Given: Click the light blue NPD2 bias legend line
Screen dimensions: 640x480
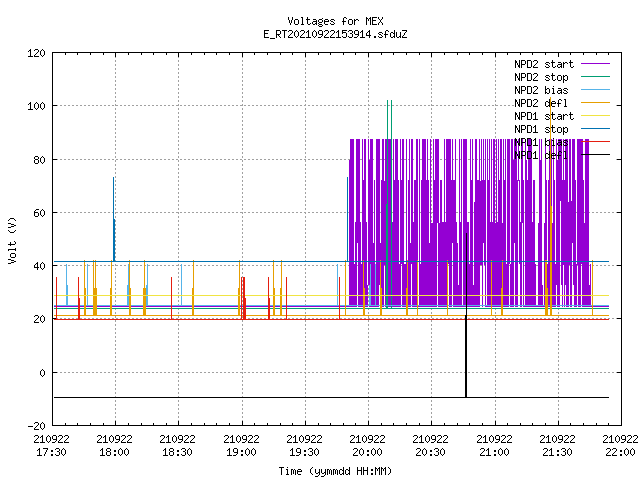Looking at the screenshot, I should (596, 90).
